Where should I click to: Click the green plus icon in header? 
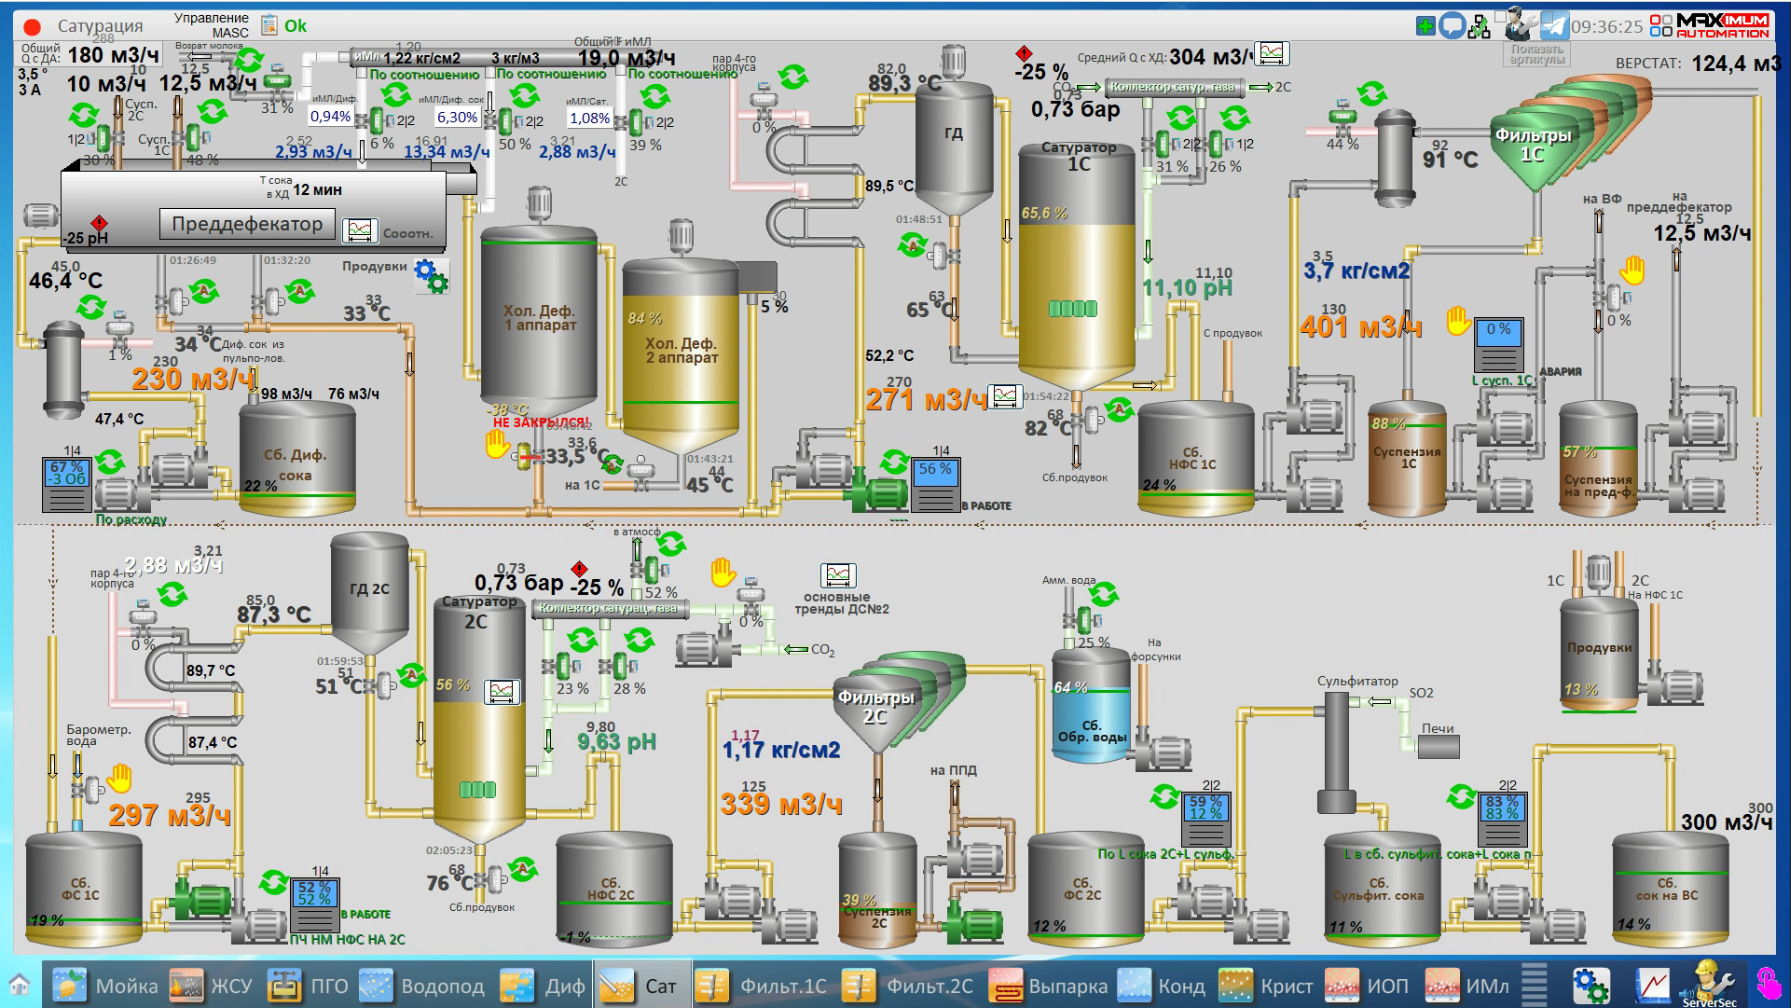pos(1426,26)
